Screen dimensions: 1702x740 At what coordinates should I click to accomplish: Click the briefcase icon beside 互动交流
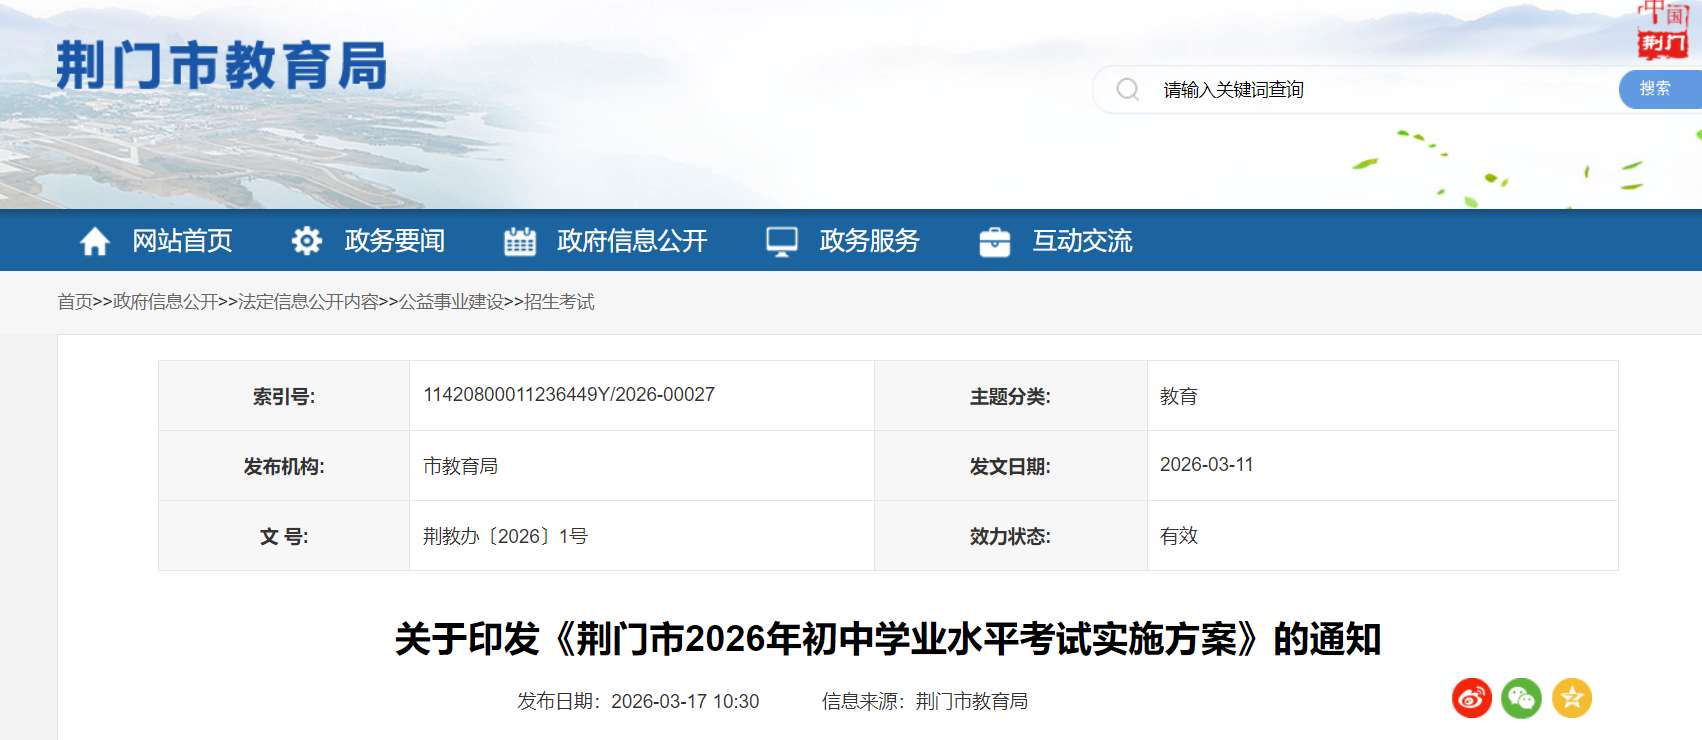click(x=995, y=241)
